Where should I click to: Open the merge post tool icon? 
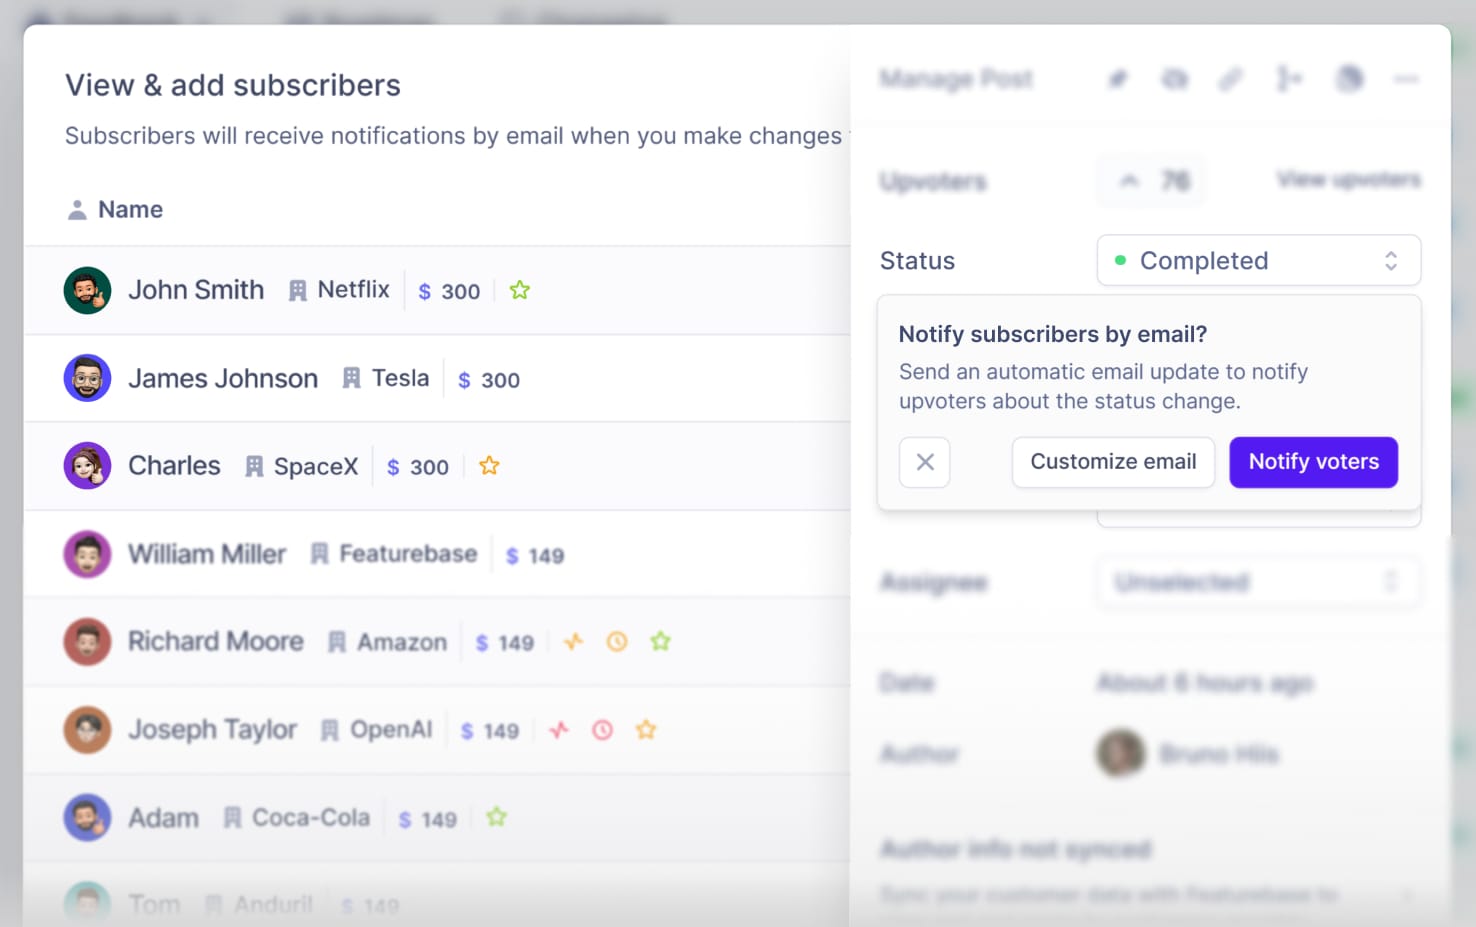[1289, 79]
